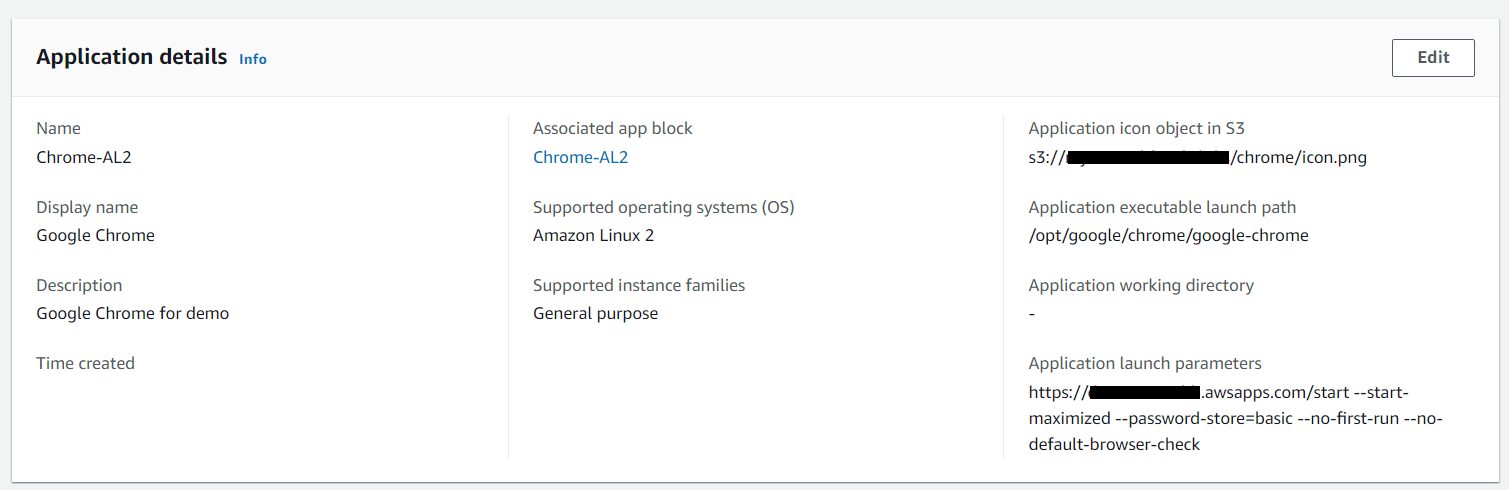Open the Info link beside Application details
This screenshot has width=1509, height=490.
click(253, 59)
